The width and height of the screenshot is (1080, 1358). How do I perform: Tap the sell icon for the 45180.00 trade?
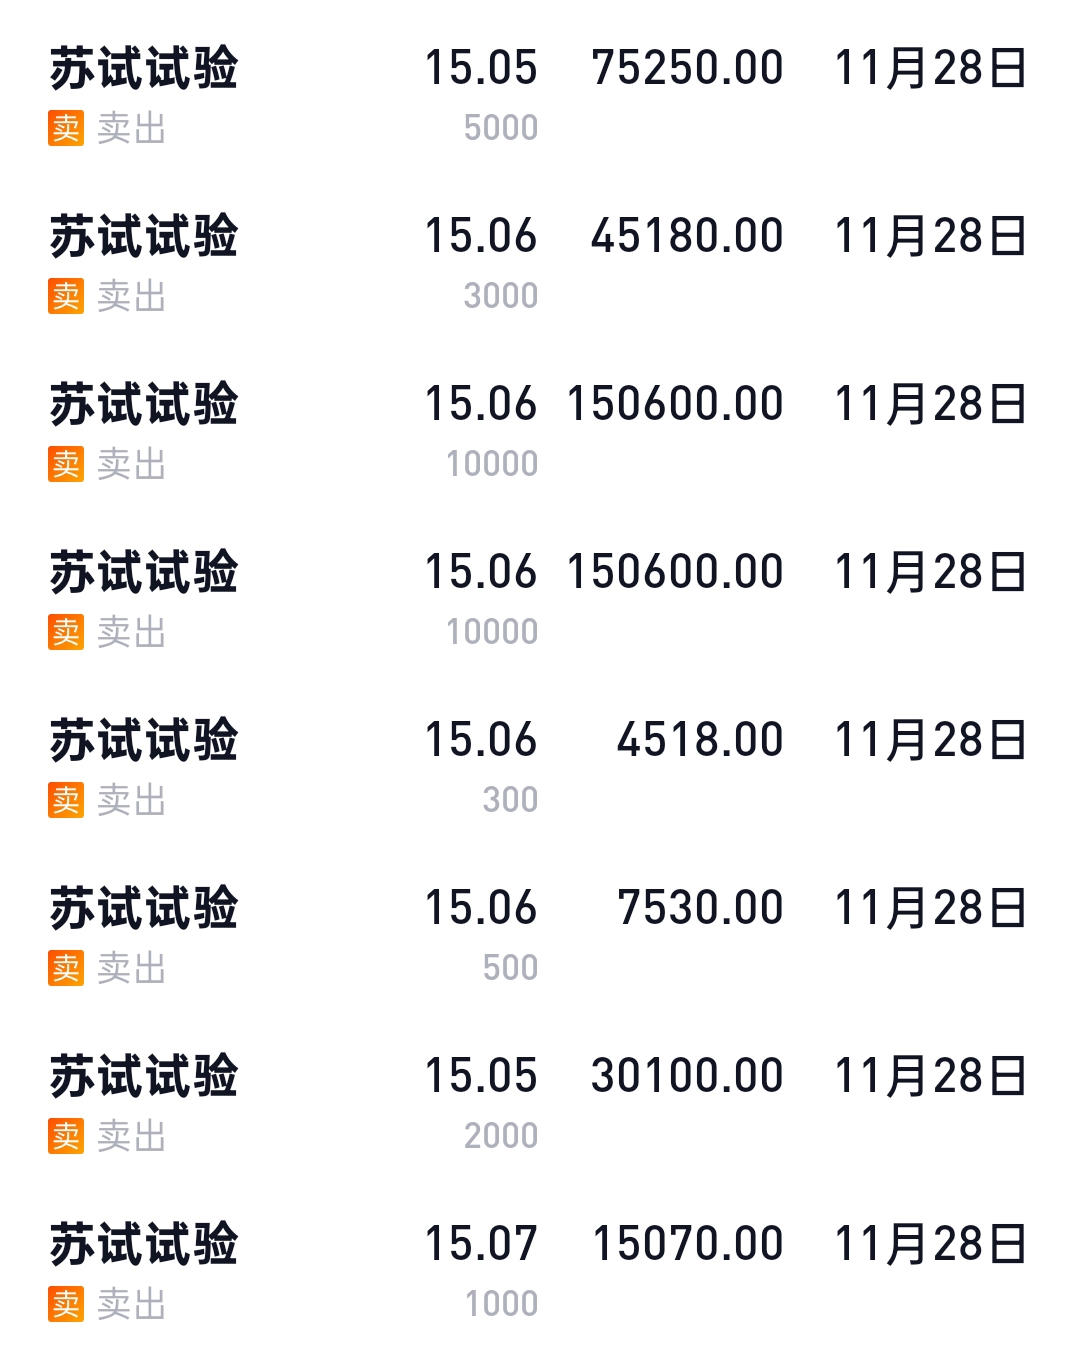click(x=66, y=296)
